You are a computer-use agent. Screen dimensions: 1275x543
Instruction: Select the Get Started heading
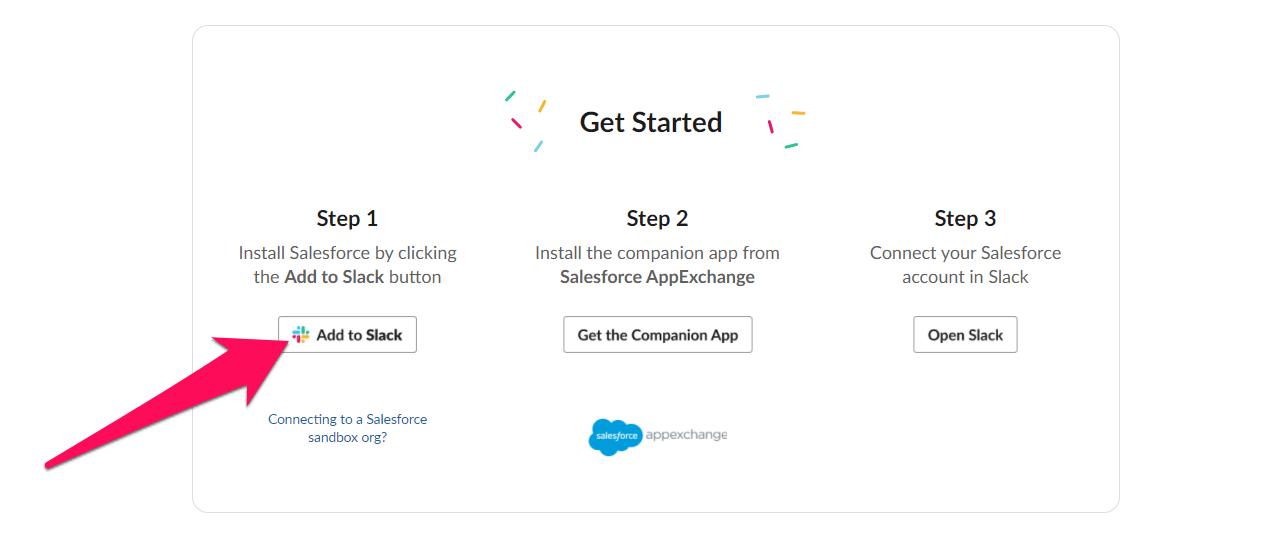[651, 122]
